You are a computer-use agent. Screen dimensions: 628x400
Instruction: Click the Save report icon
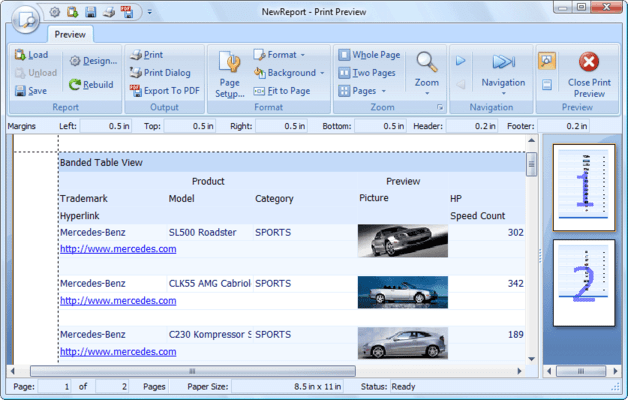click(x=21, y=91)
